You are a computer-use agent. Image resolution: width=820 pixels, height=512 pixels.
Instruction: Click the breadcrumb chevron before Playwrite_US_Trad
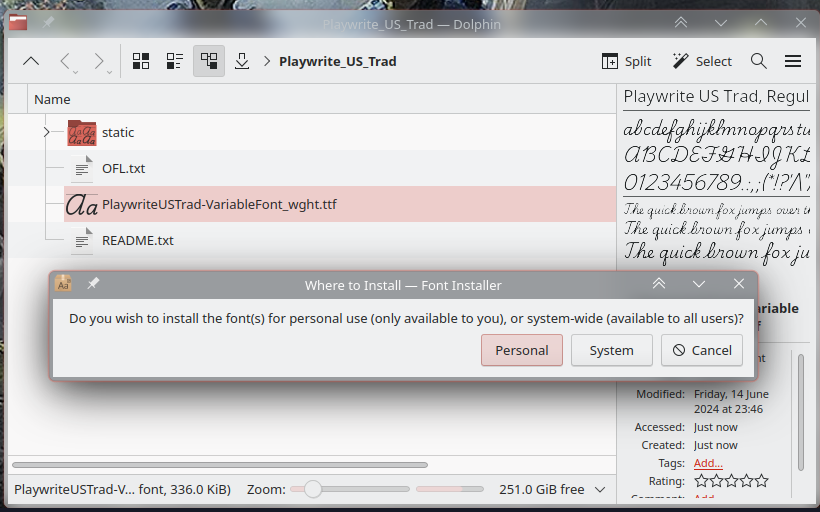coord(267,61)
